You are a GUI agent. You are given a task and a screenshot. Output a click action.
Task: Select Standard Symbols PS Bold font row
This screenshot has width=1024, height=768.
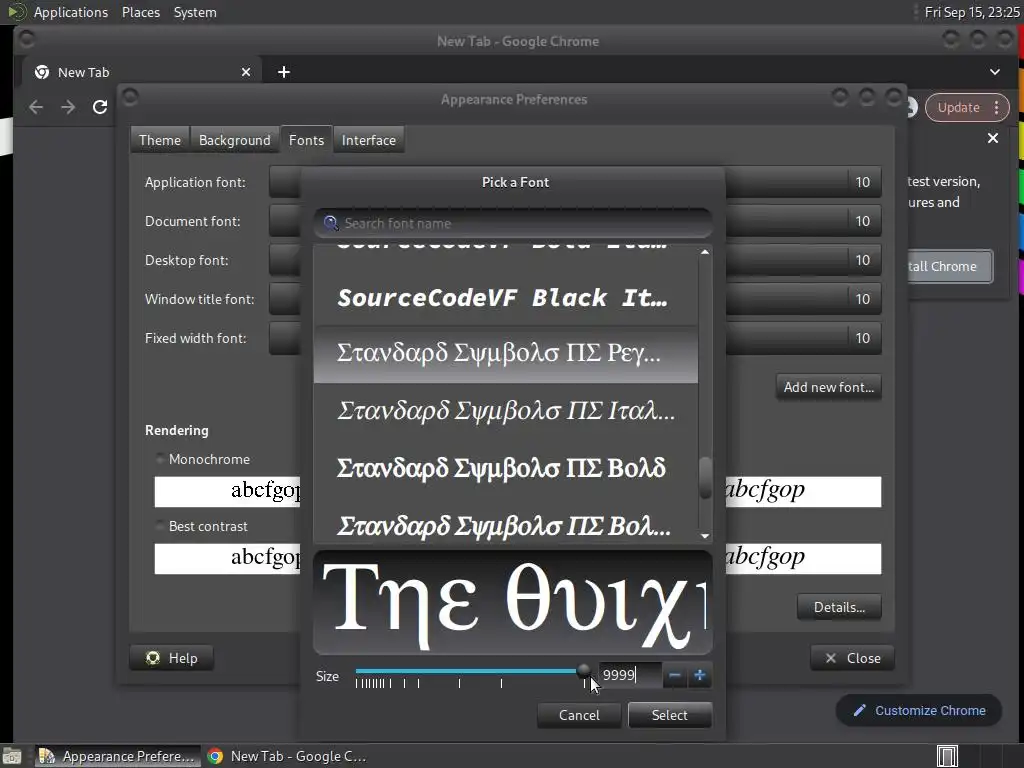click(505, 468)
